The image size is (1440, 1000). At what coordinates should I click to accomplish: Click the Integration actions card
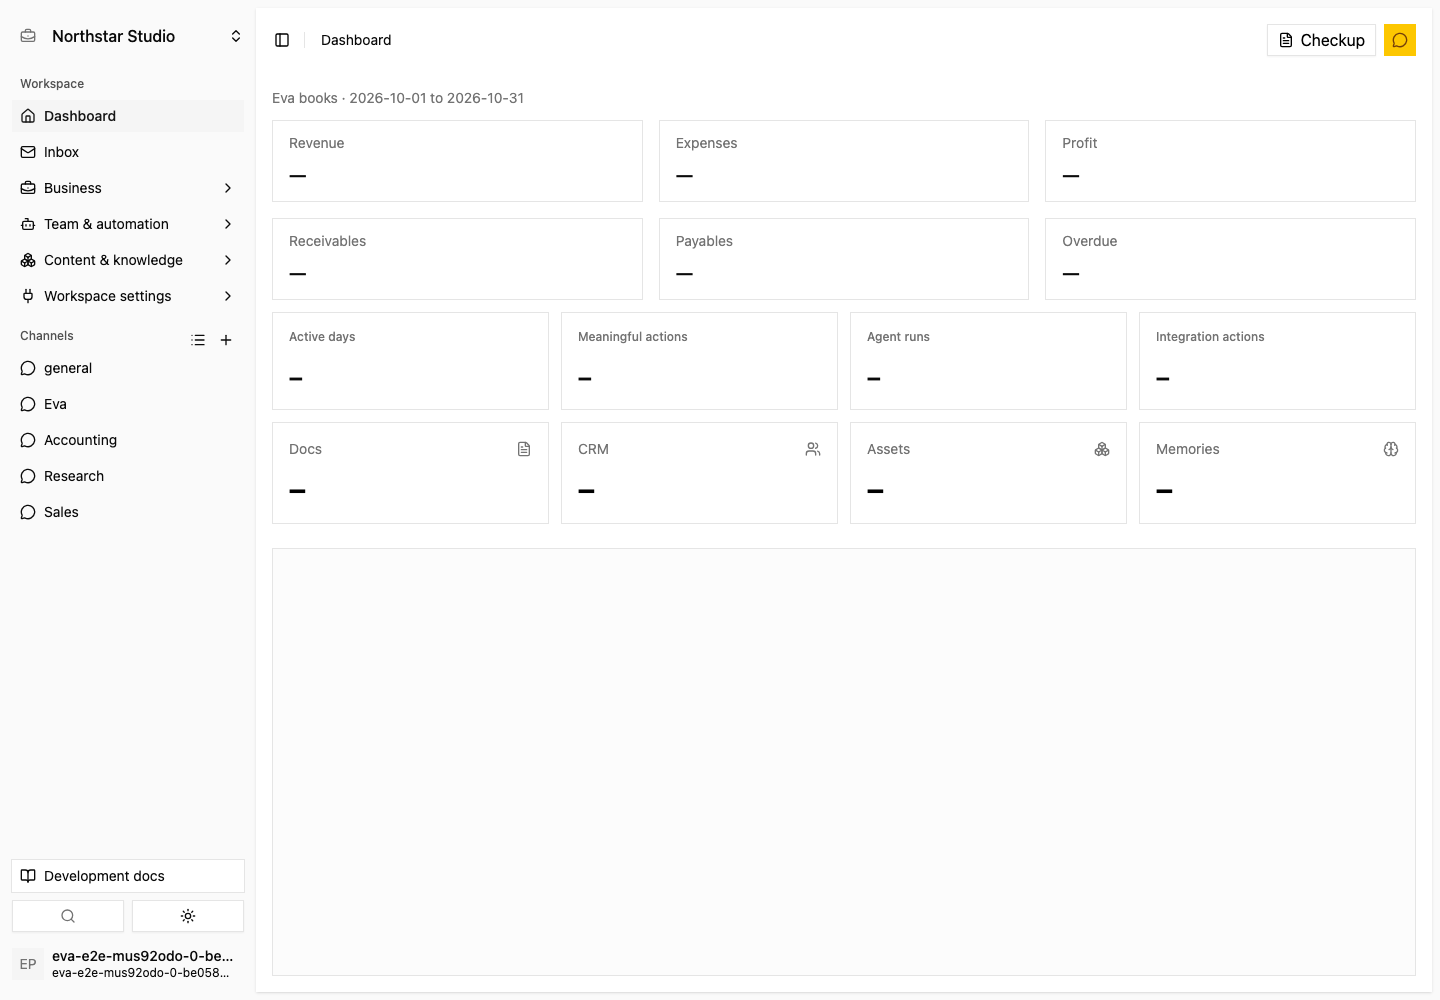[x=1277, y=361]
